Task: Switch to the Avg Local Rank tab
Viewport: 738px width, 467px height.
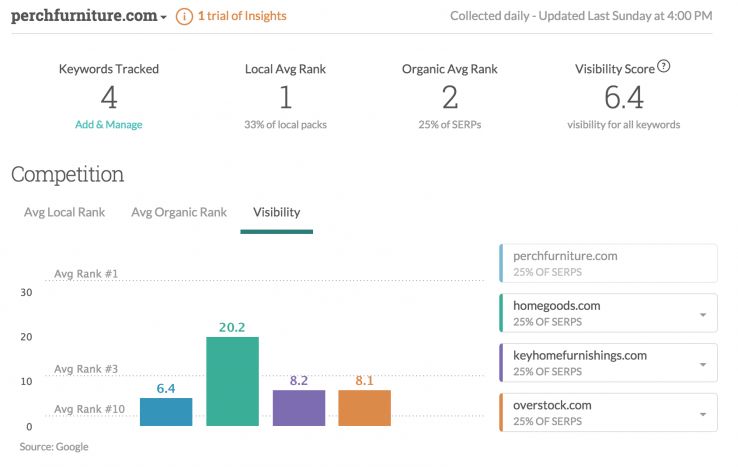Action: [64, 212]
